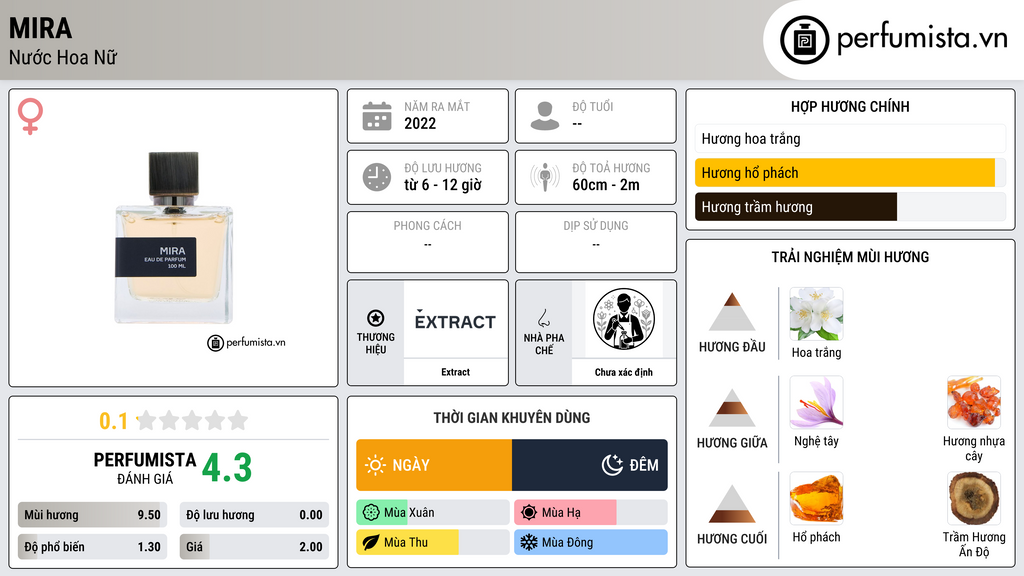The width and height of the screenshot is (1024, 576).
Task: Open the Hương nhựa cây resin note image
Action: pyautogui.click(x=974, y=402)
